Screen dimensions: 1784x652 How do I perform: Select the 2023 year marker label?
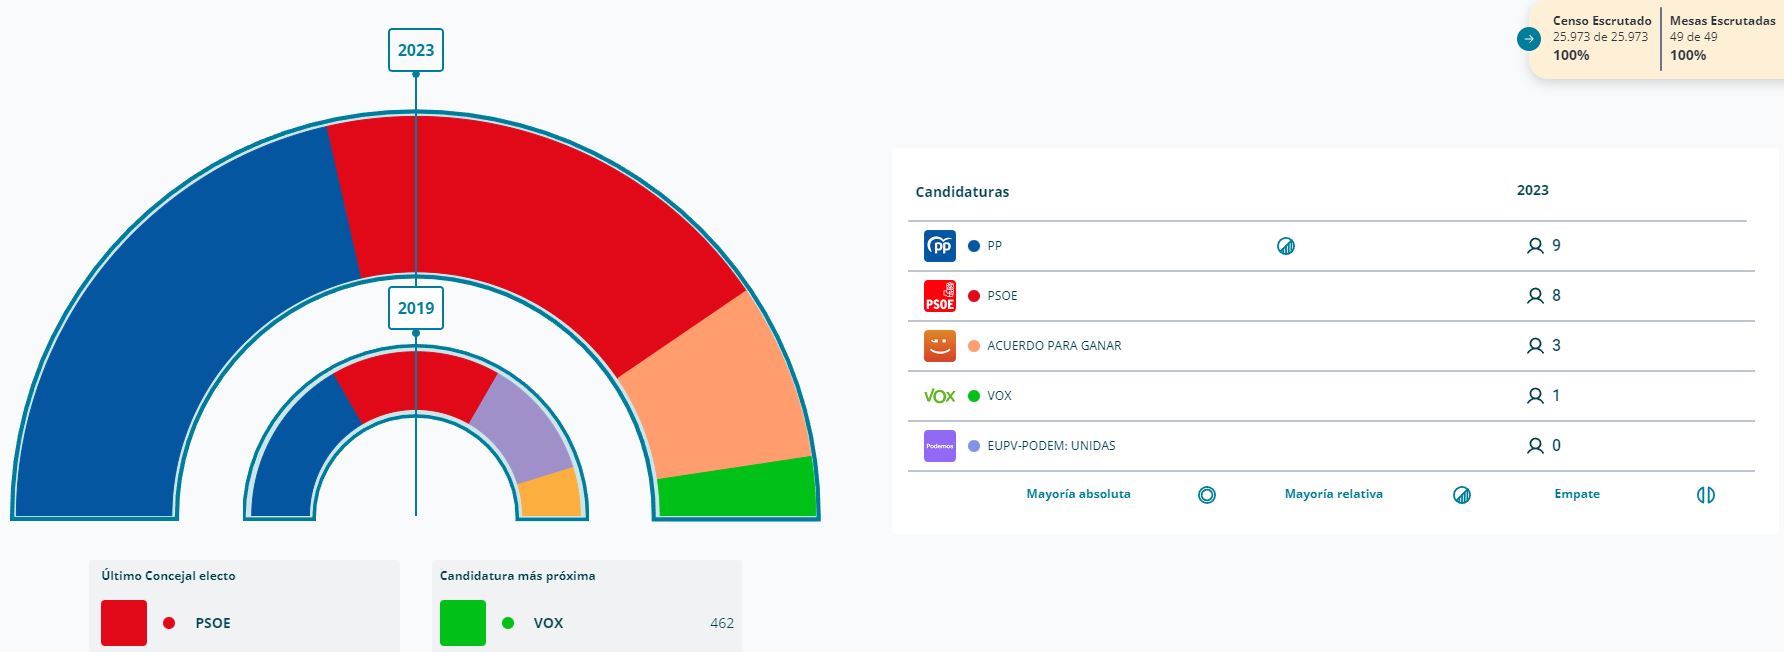[x=416, y=50]
